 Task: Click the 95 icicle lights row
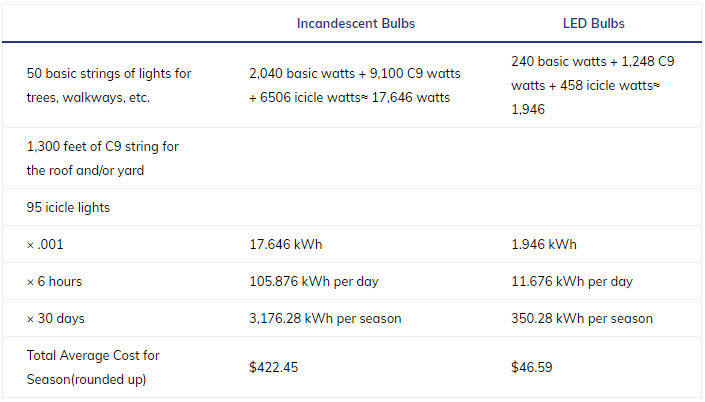click(69, 208)
